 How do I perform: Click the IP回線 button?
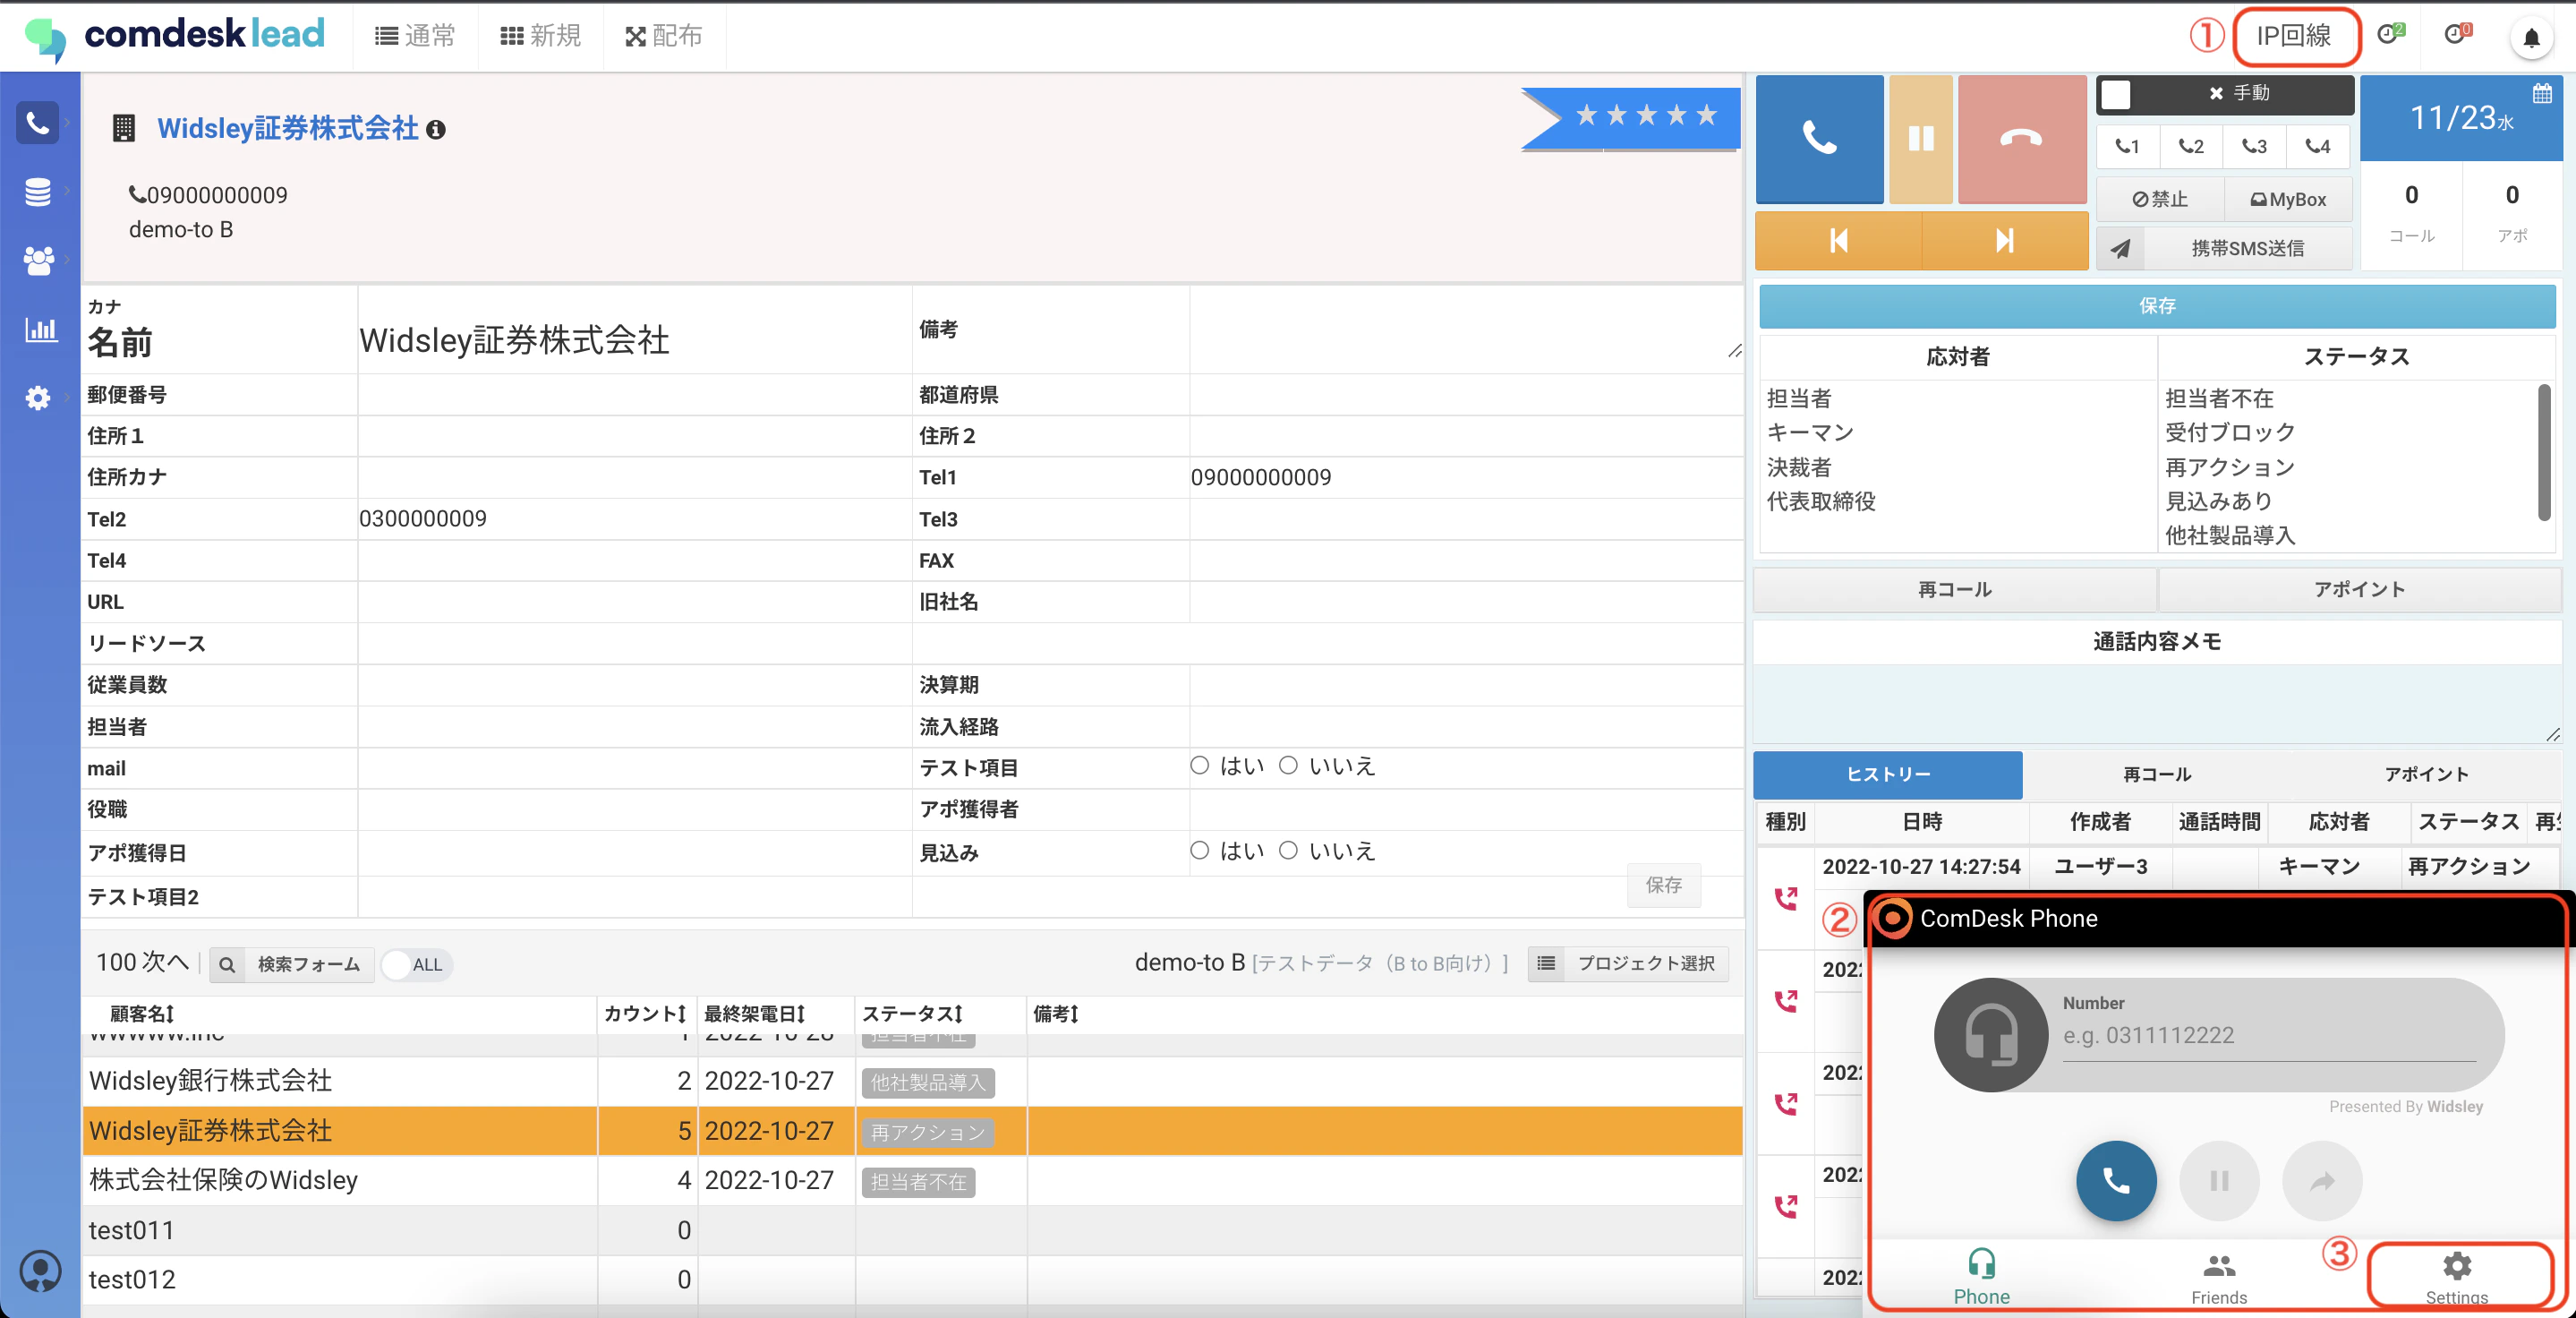2296,37
